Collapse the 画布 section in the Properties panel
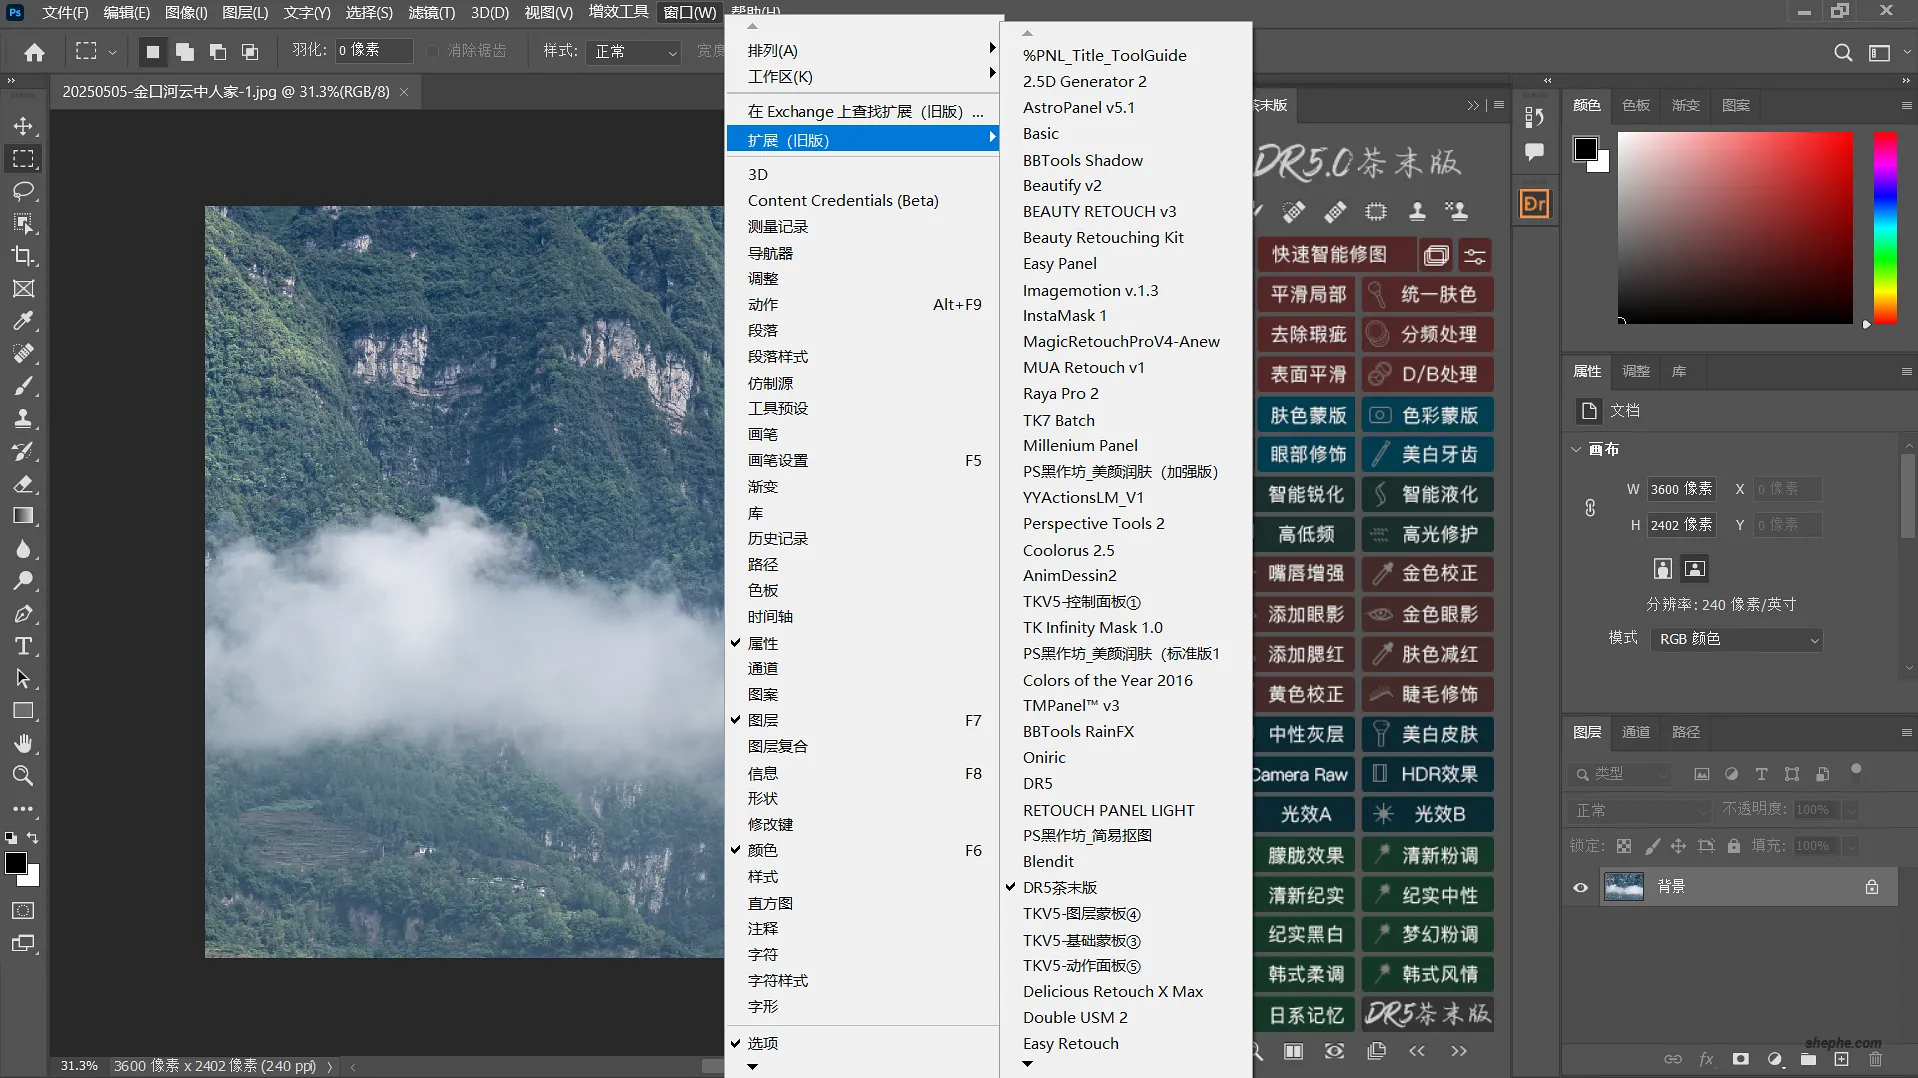The image size is (1918, 1078). coord(1578,449)
